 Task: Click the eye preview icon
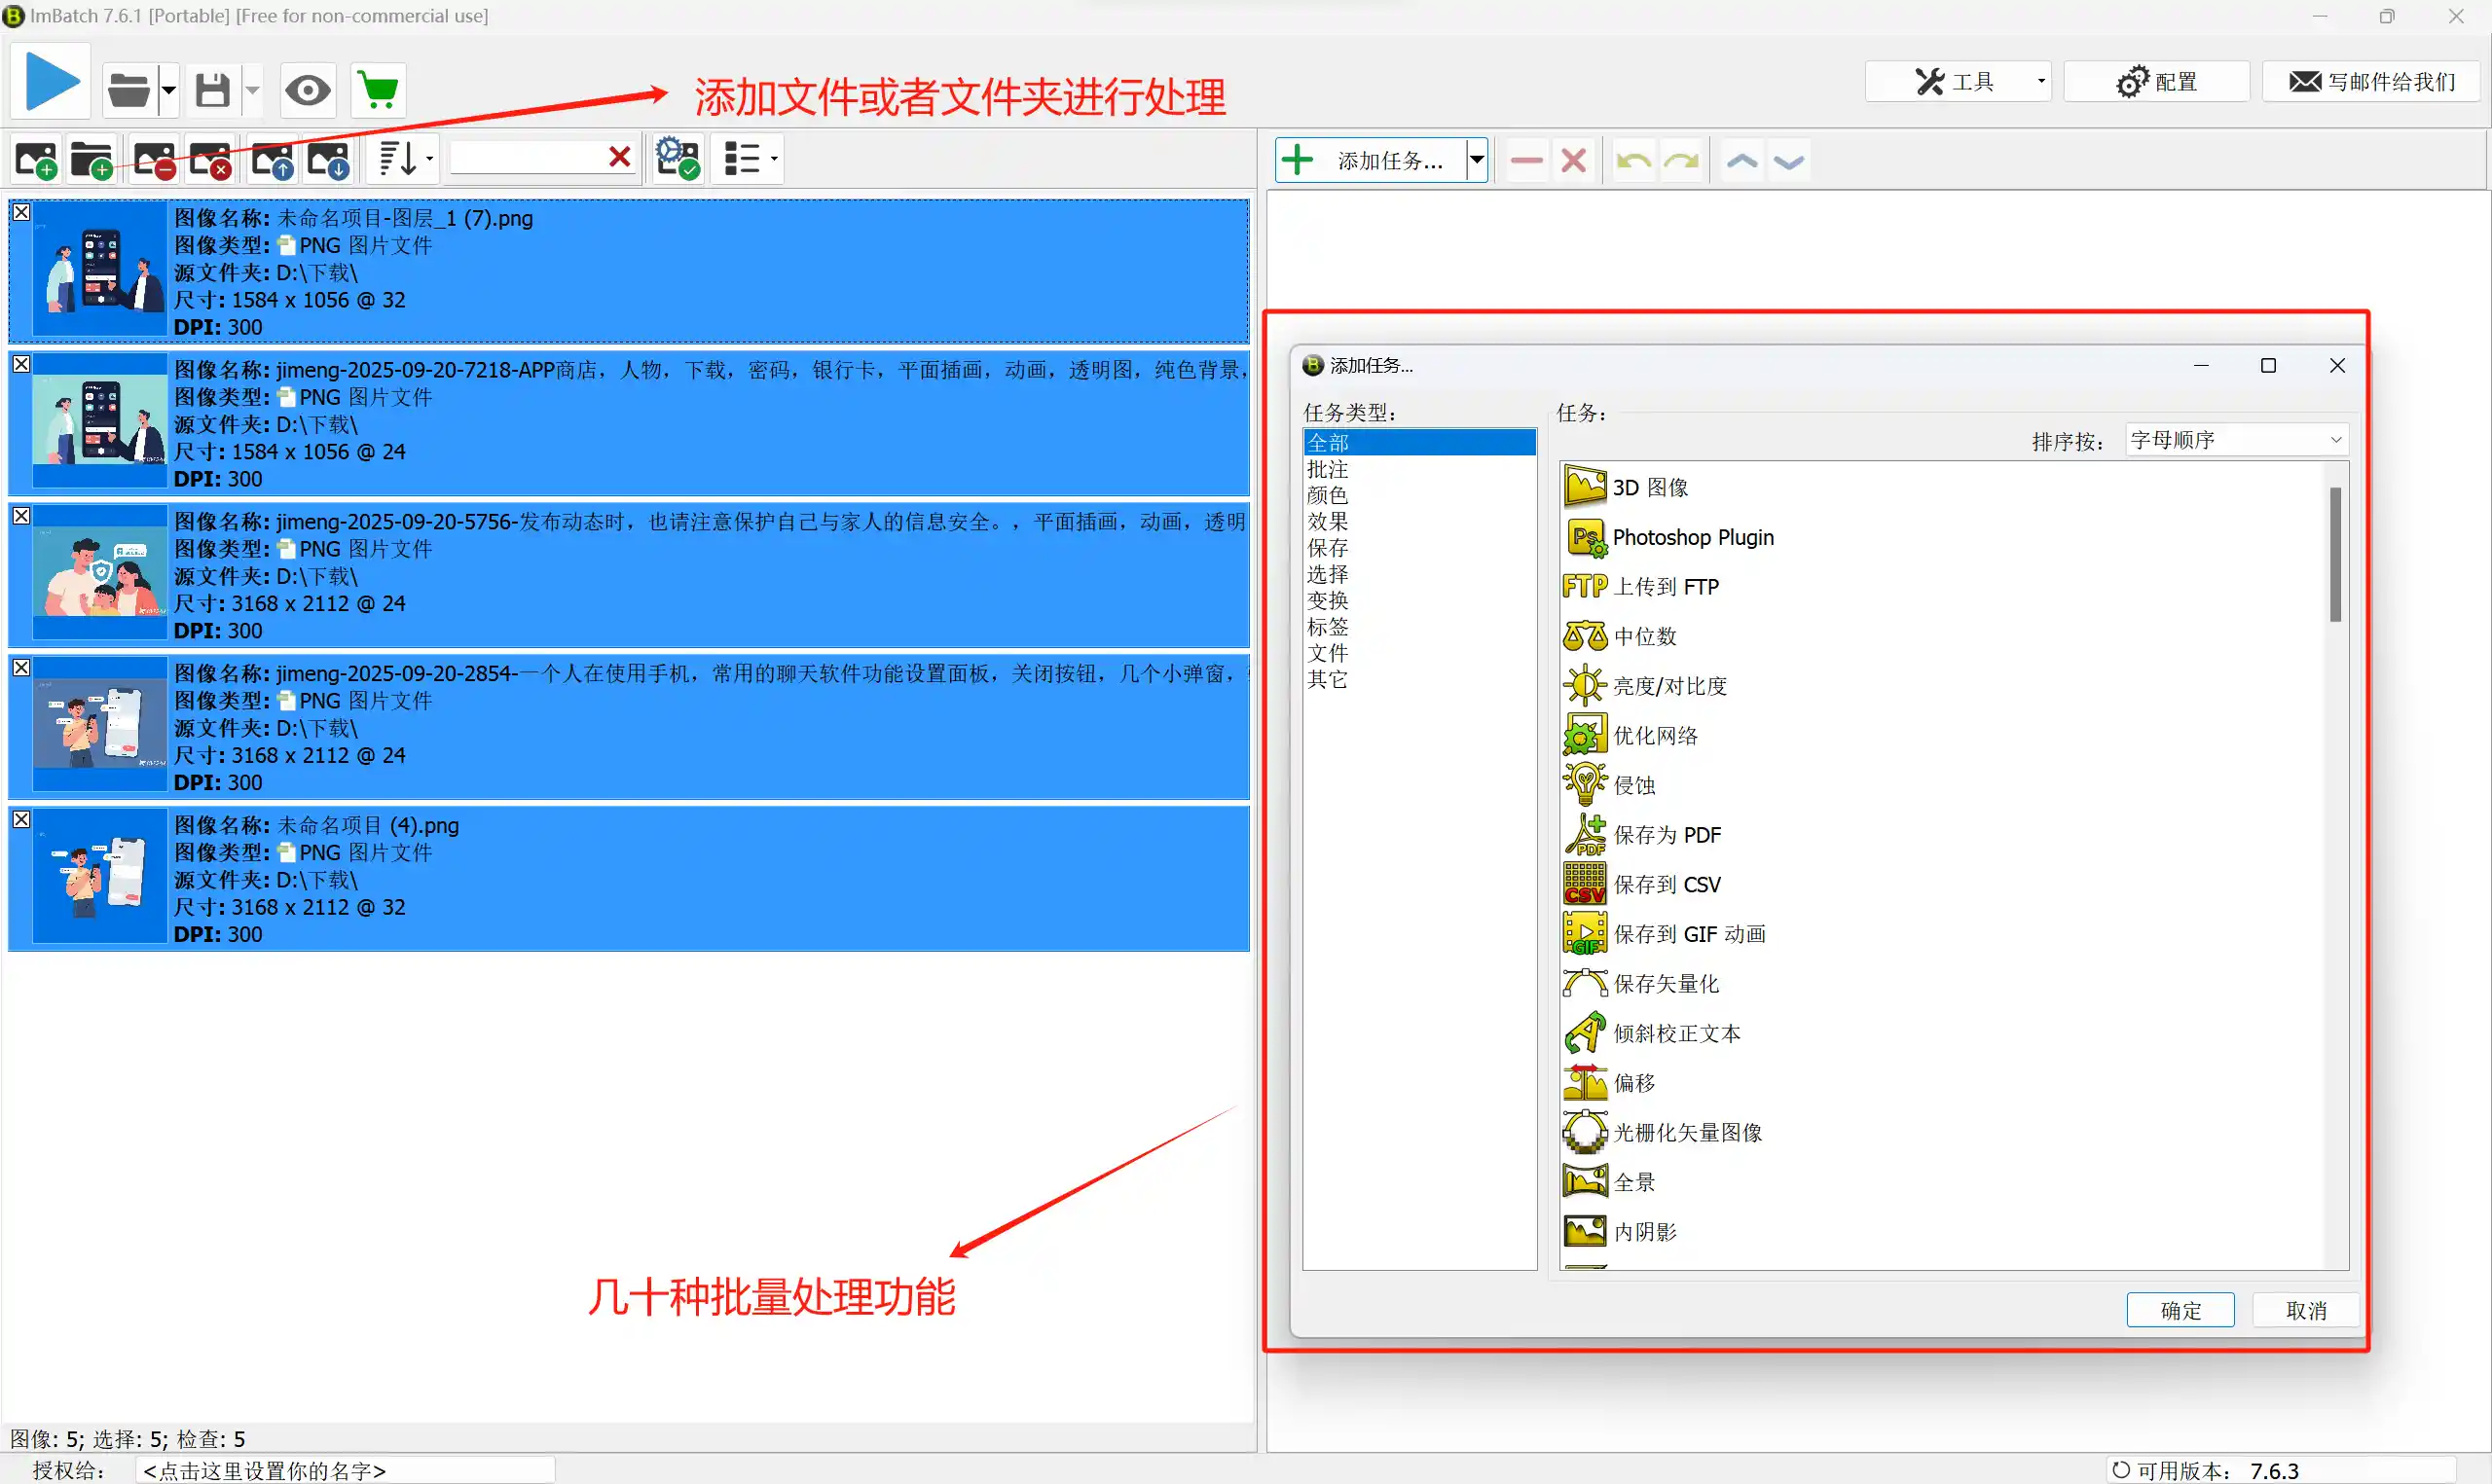(307, 91)
